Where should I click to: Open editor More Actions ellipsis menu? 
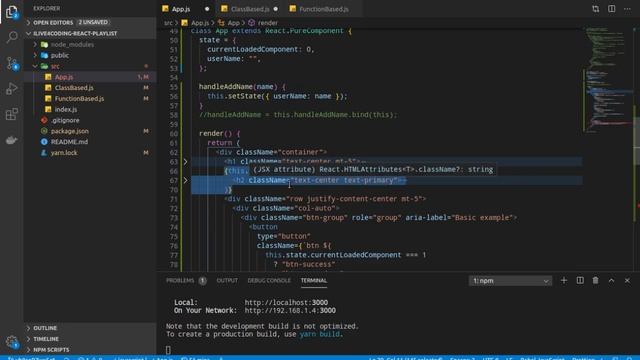click(627, 9)
